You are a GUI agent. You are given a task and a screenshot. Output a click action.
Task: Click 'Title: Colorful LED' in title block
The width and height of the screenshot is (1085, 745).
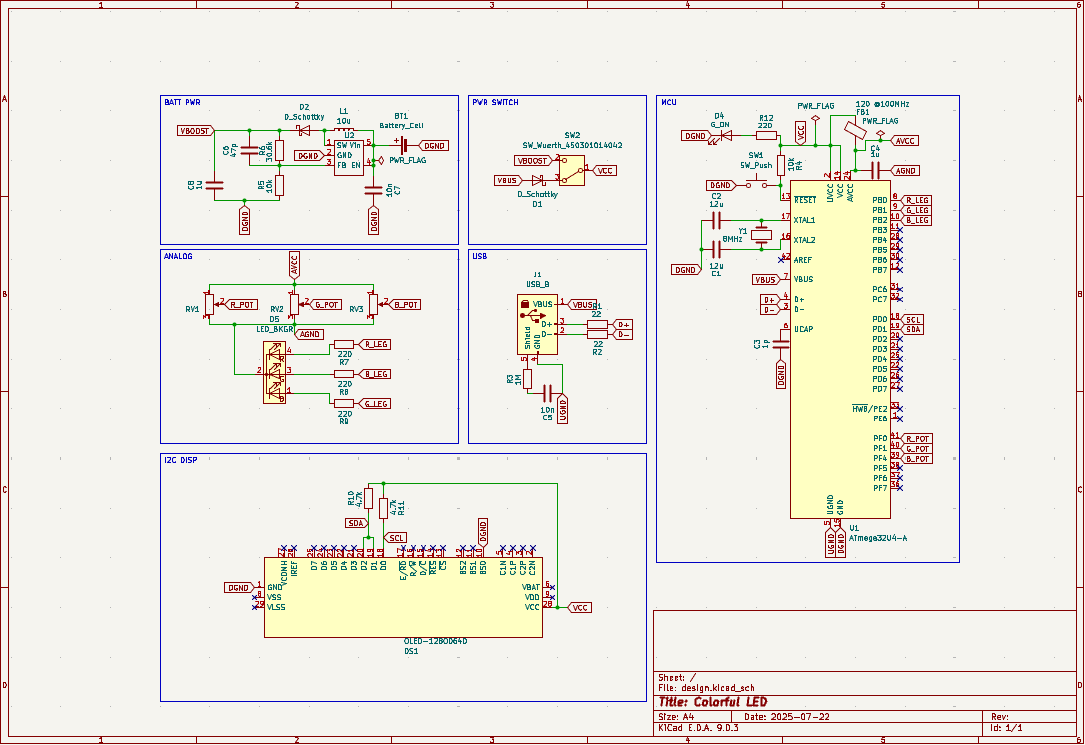click(712, 702)
